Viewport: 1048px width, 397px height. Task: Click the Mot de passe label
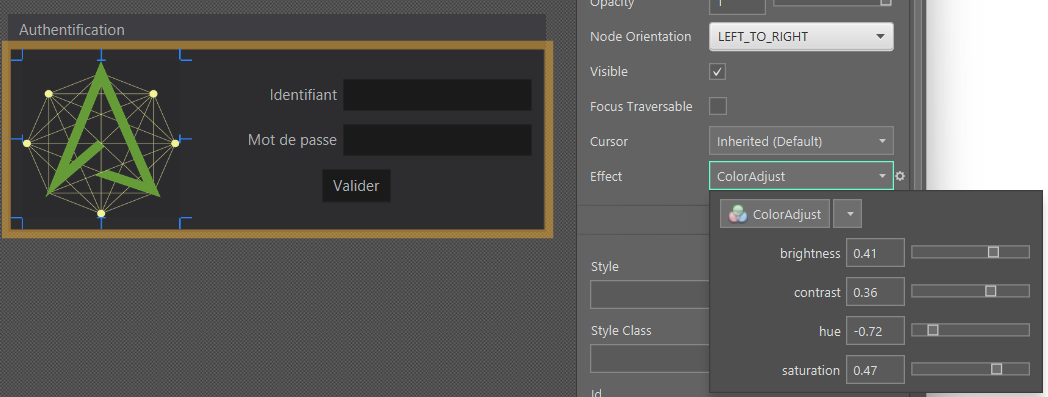pyautogui.click(x=292, y=140)
